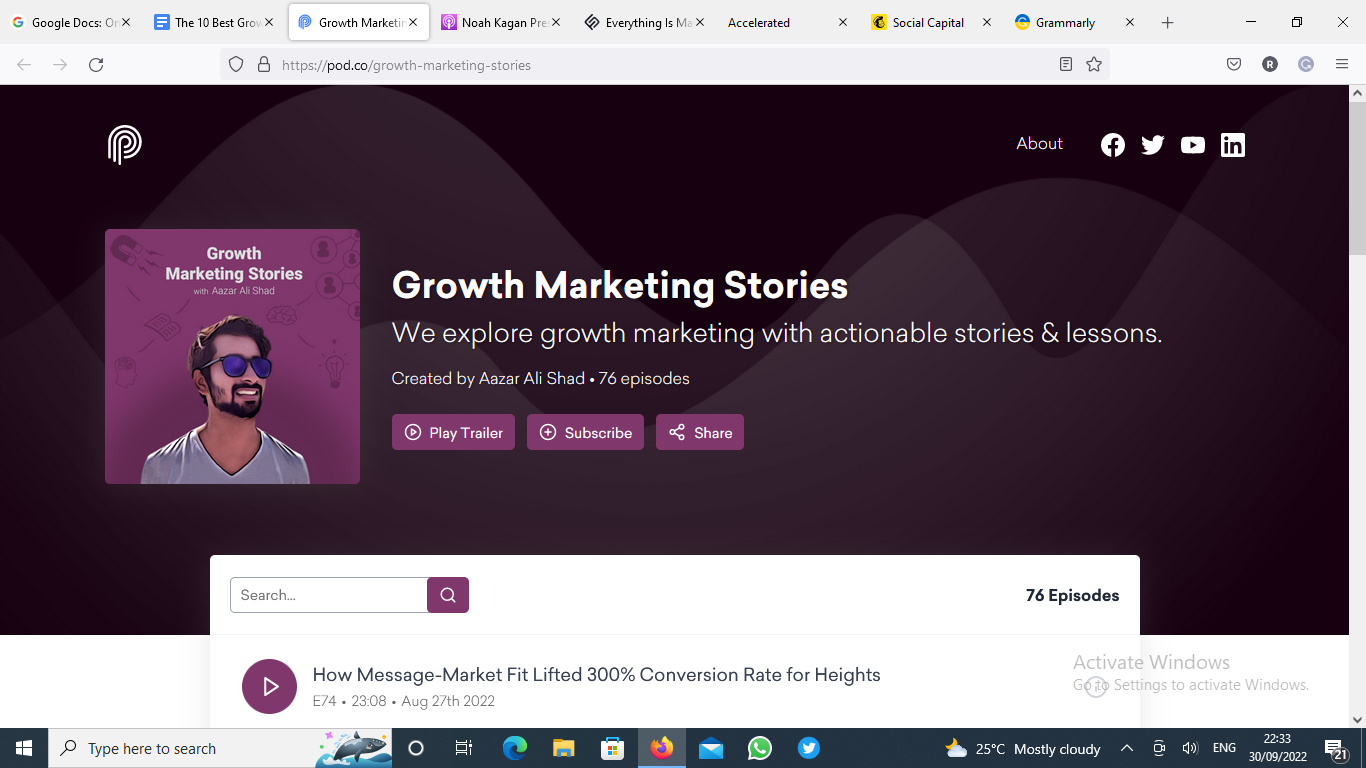Open Firefox account avatar icon
The height and width of the screenshot is (768, 1366).
click(x=1270, y=65)
